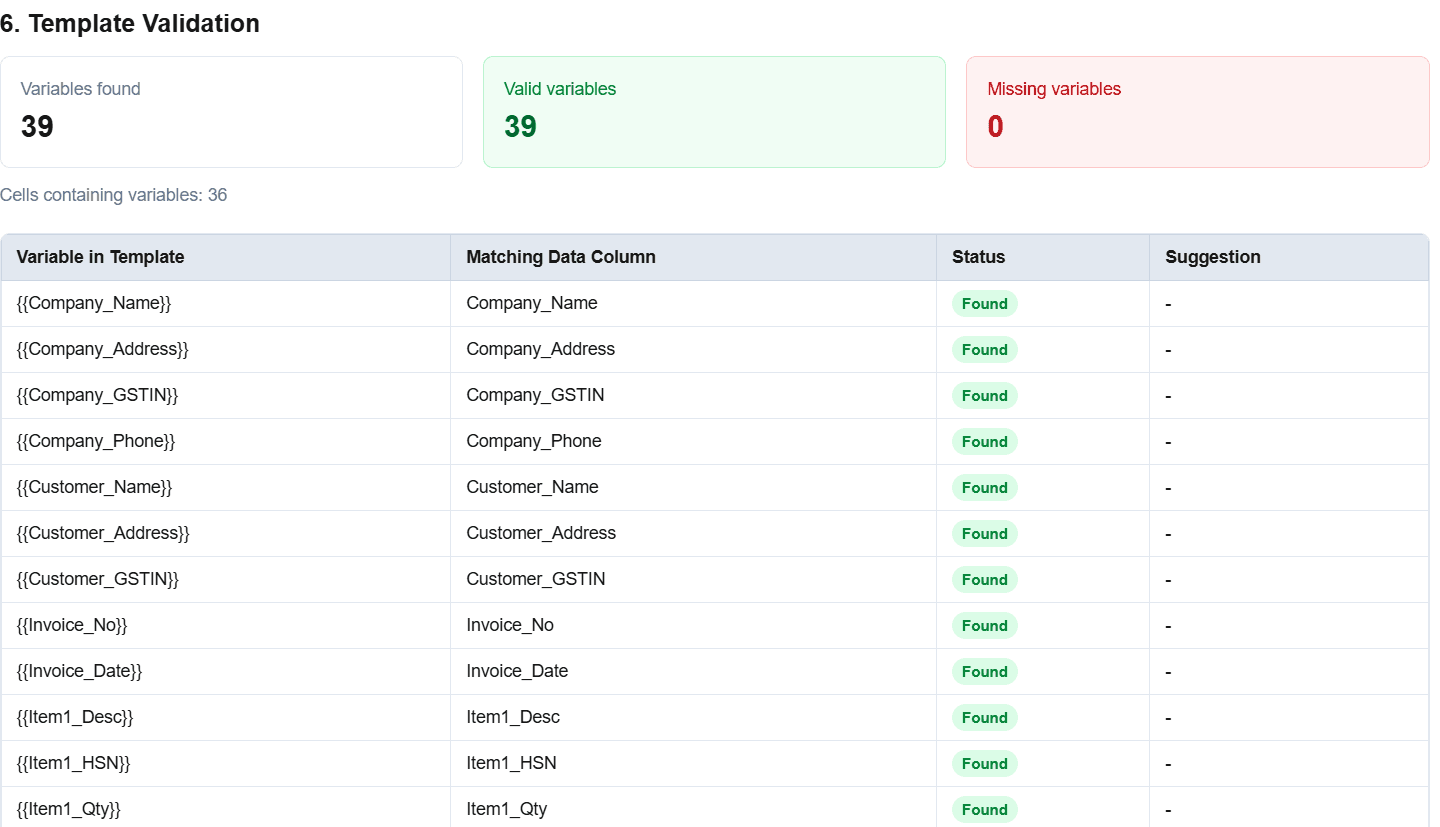This screenshot has width=1440, height=827.
Task: Click matching column value Company_Phone
Action: coord(534,441)
